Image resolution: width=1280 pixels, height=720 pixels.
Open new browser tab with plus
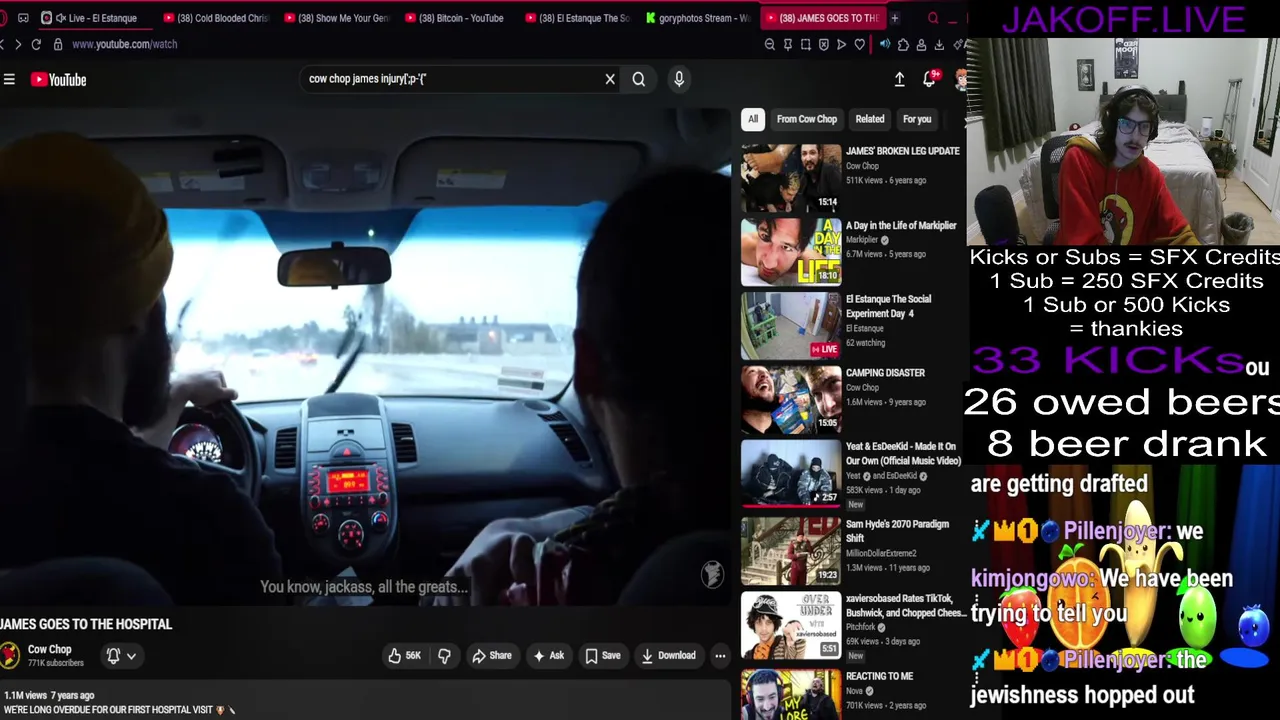click(x=895, y=18)
